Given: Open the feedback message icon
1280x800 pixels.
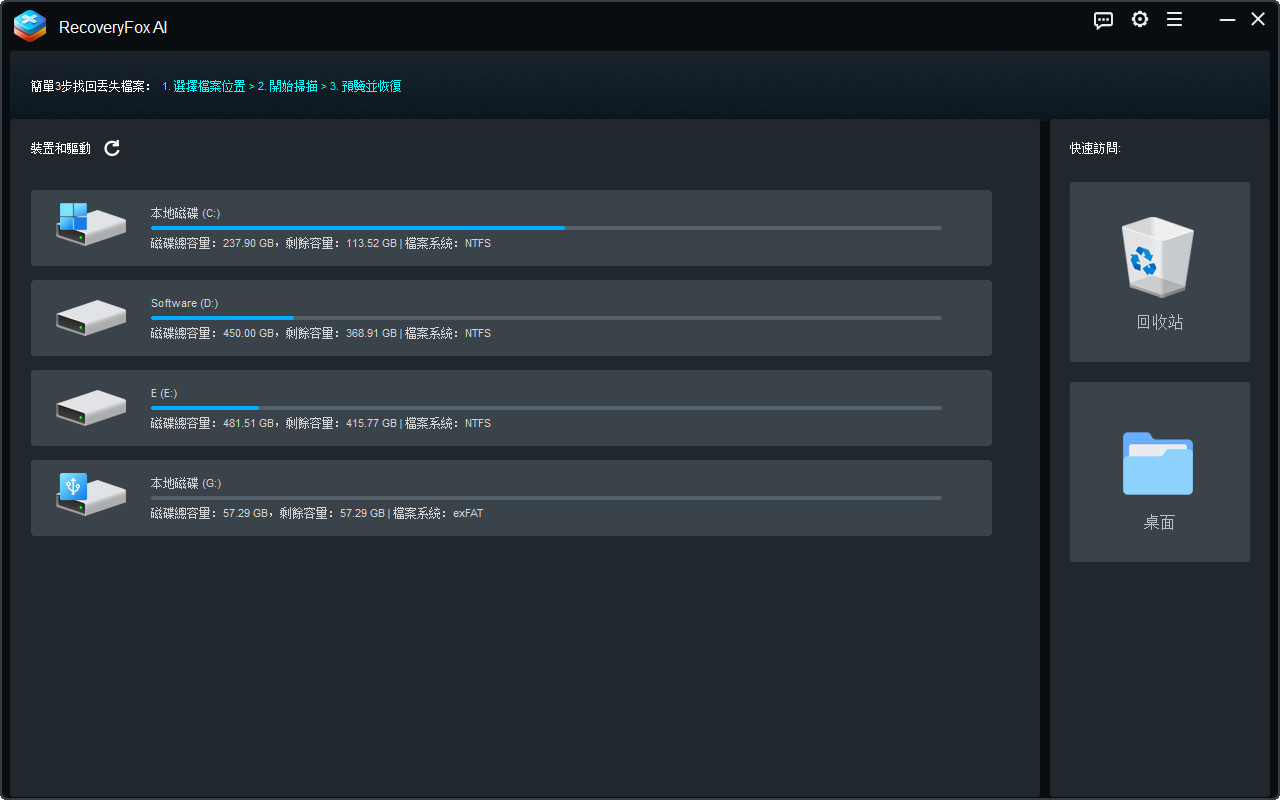Looking at the screenshot, I should [x=1103, y=20].
